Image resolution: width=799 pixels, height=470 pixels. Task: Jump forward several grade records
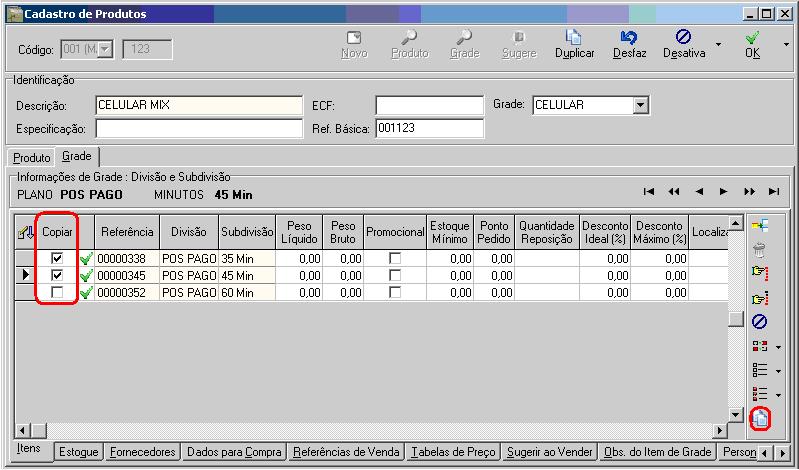[749, 192]
